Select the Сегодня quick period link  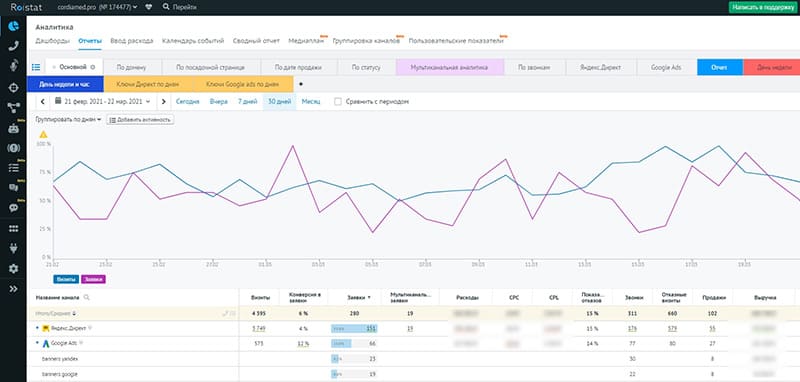[188, 101]
